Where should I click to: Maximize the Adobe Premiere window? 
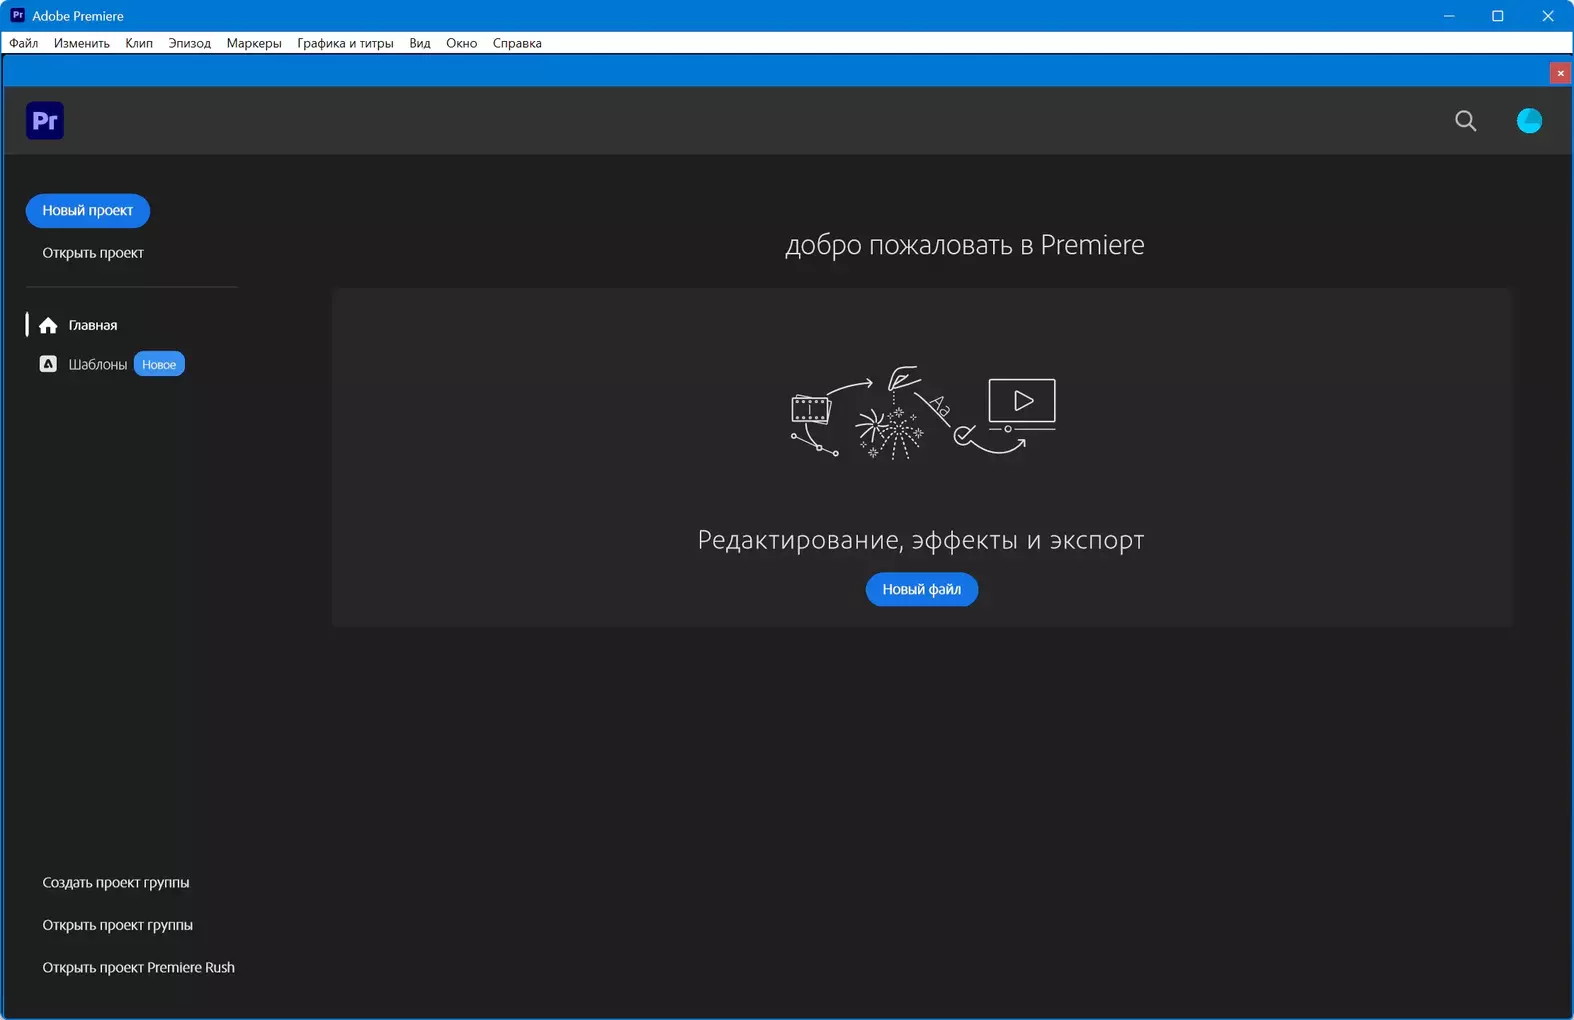click(1498, 16)
